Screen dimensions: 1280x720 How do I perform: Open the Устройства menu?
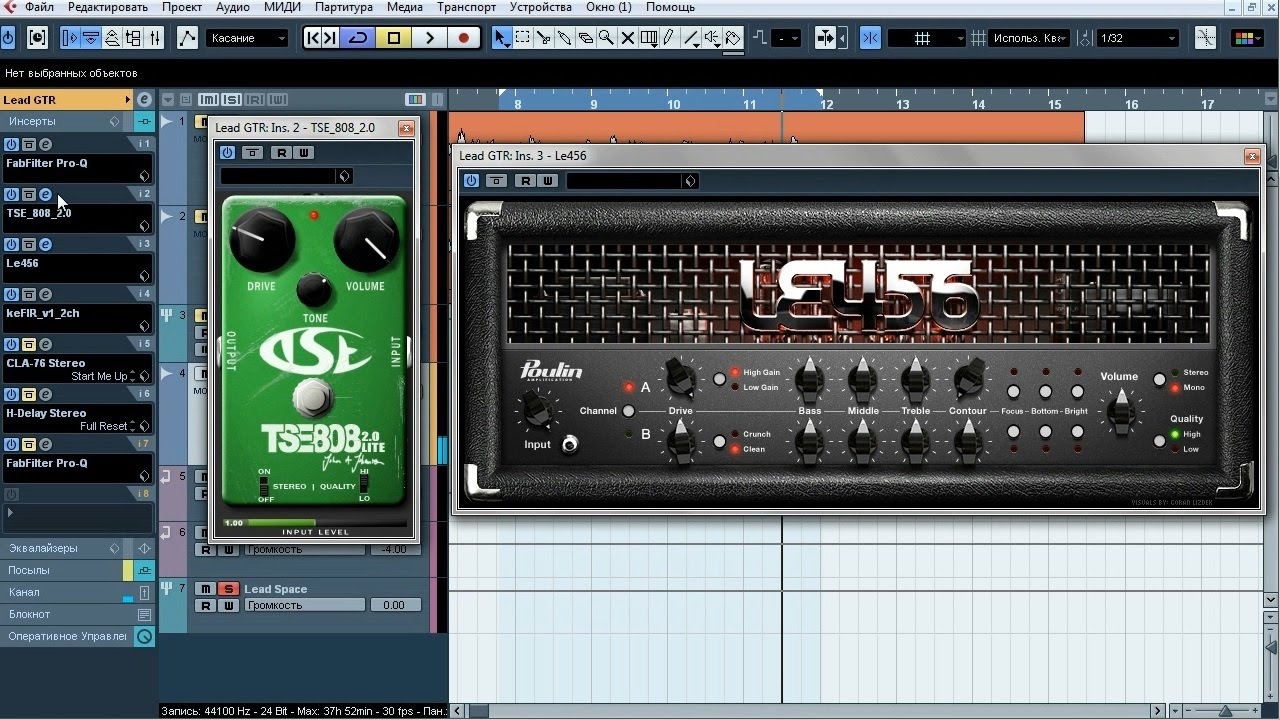pos(540,7)
